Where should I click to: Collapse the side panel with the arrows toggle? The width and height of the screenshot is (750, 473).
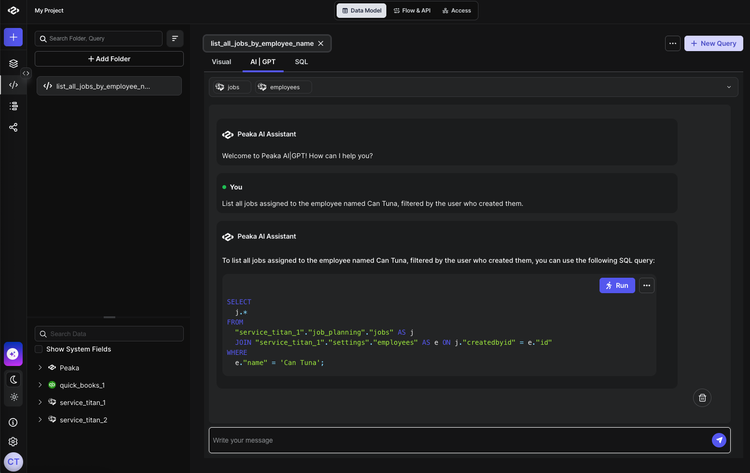(26, 73)
